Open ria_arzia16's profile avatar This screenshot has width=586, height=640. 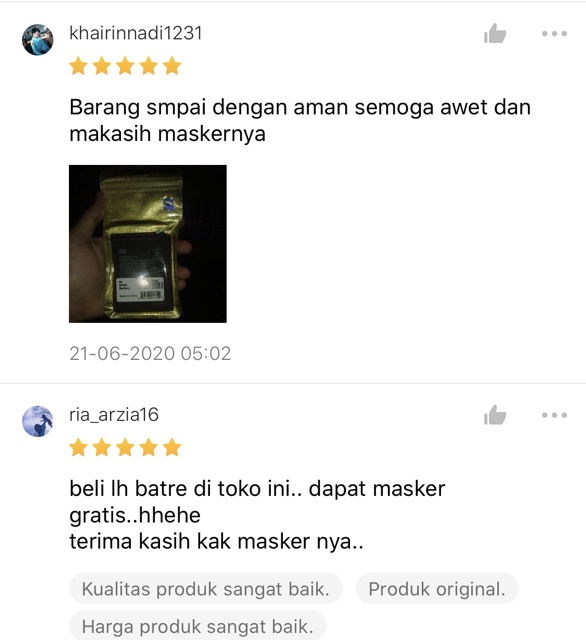(38, 421)
